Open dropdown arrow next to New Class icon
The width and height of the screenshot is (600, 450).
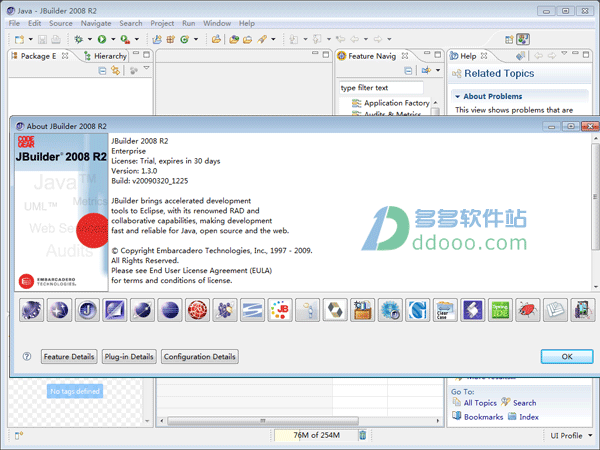point(196,39)
